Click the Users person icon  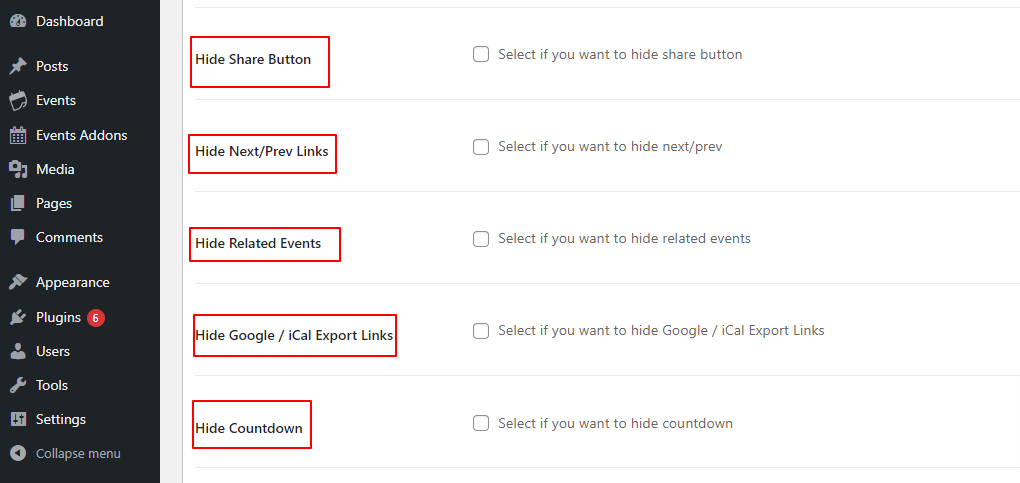point(18,351)
